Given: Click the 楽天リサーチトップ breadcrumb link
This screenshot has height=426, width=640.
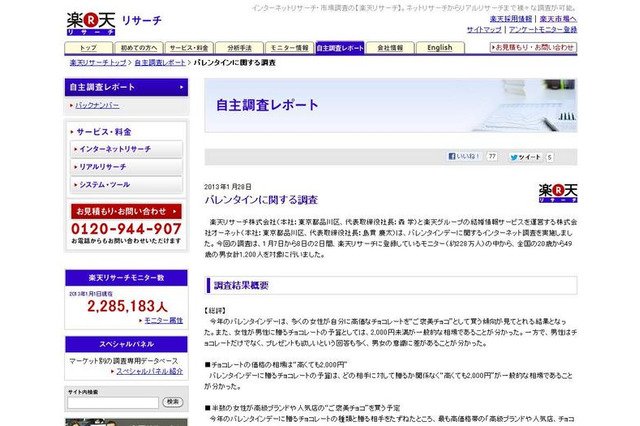Looking at the screenshot, I should [98, 62].
